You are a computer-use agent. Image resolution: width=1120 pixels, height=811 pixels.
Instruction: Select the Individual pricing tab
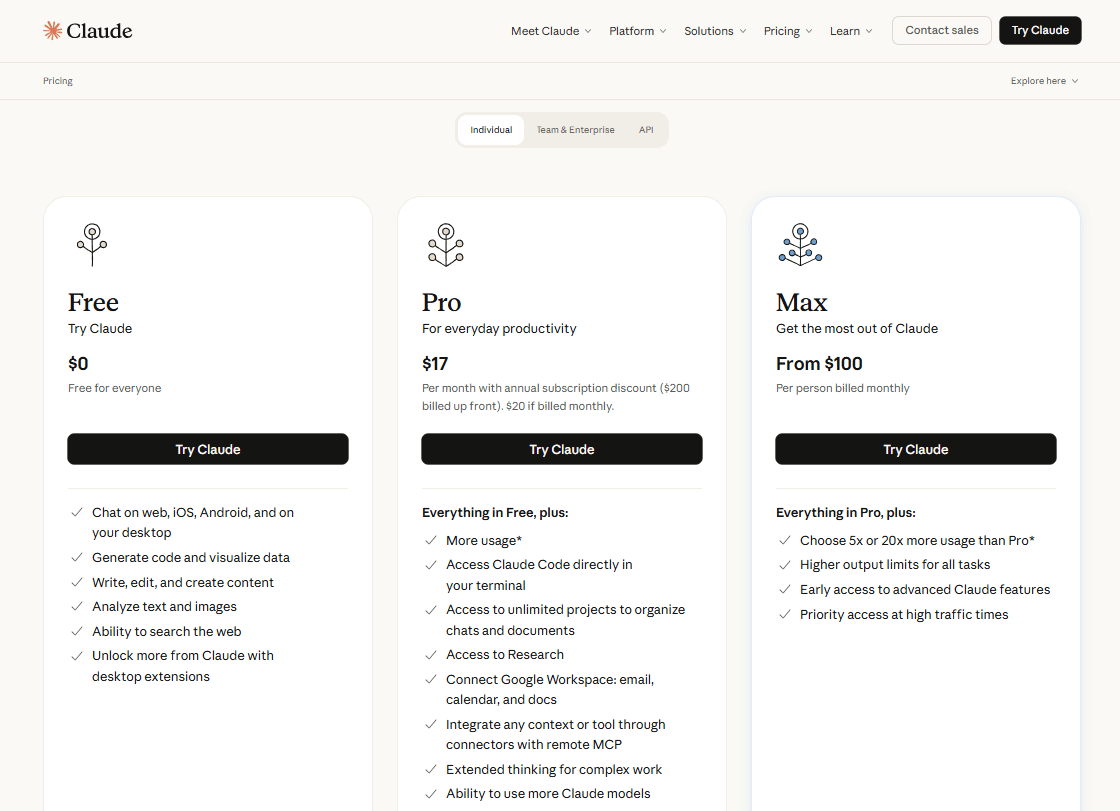click(491, 130)
